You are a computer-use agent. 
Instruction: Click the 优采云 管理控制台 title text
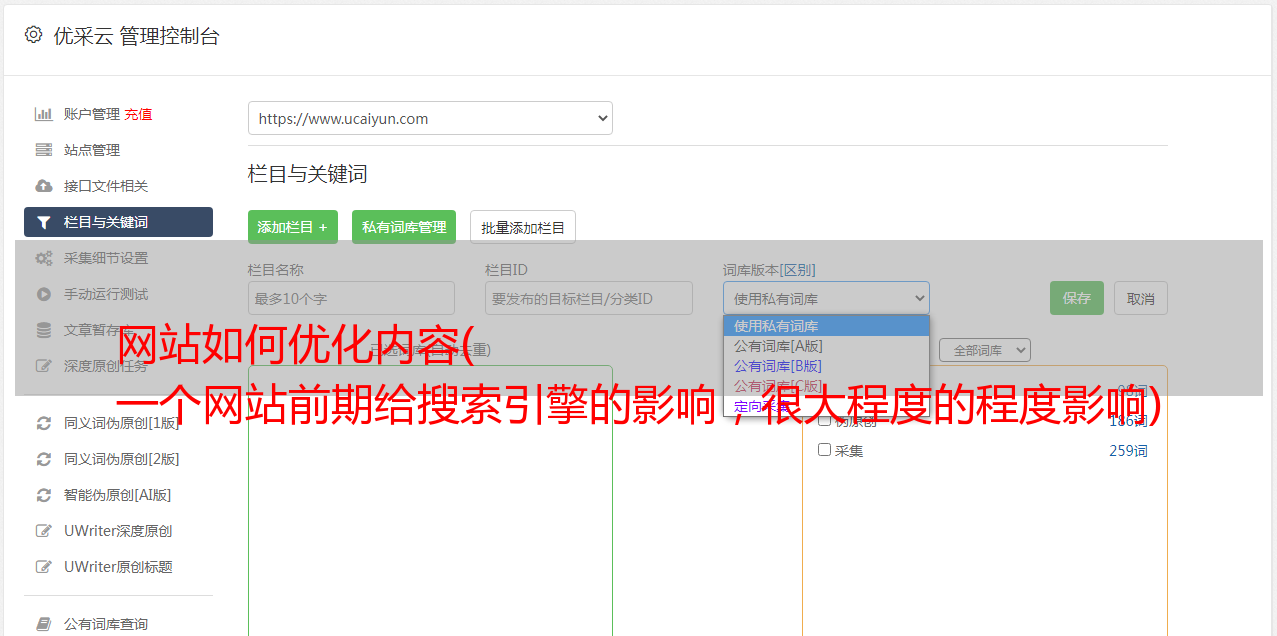[x=136, y=36]
